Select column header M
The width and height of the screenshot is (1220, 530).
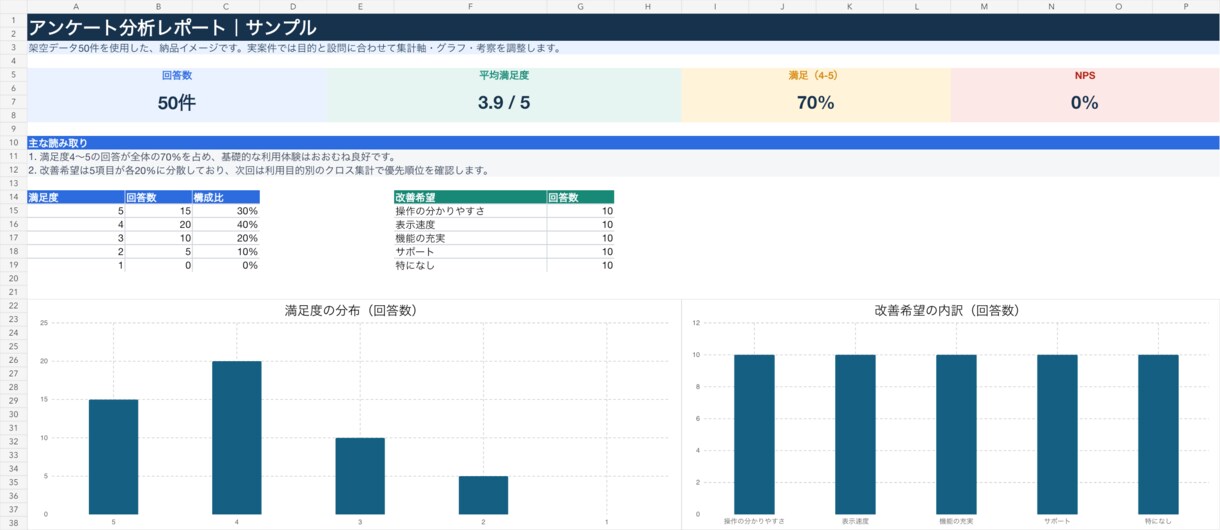click(984, 7)
